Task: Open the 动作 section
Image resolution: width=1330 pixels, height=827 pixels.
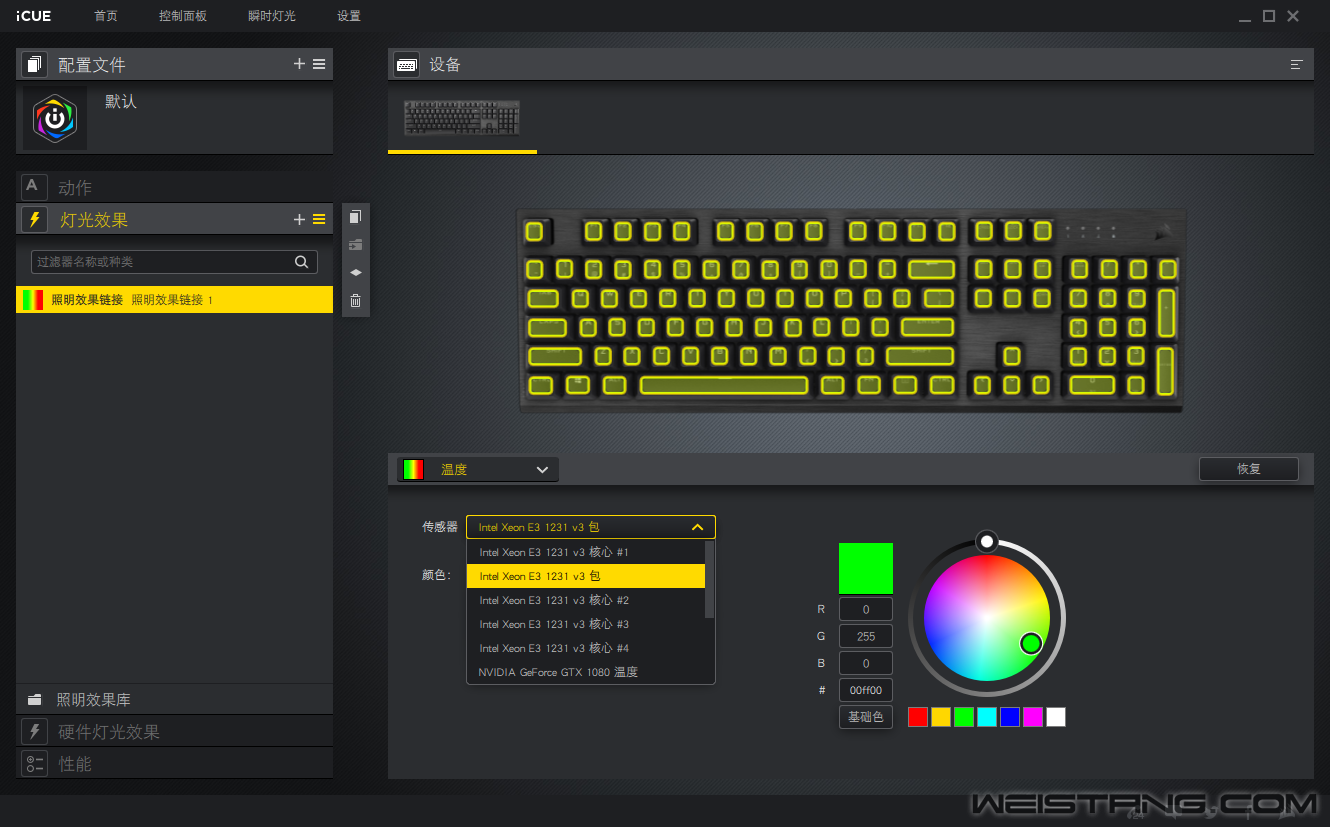Action: (175, 187)
